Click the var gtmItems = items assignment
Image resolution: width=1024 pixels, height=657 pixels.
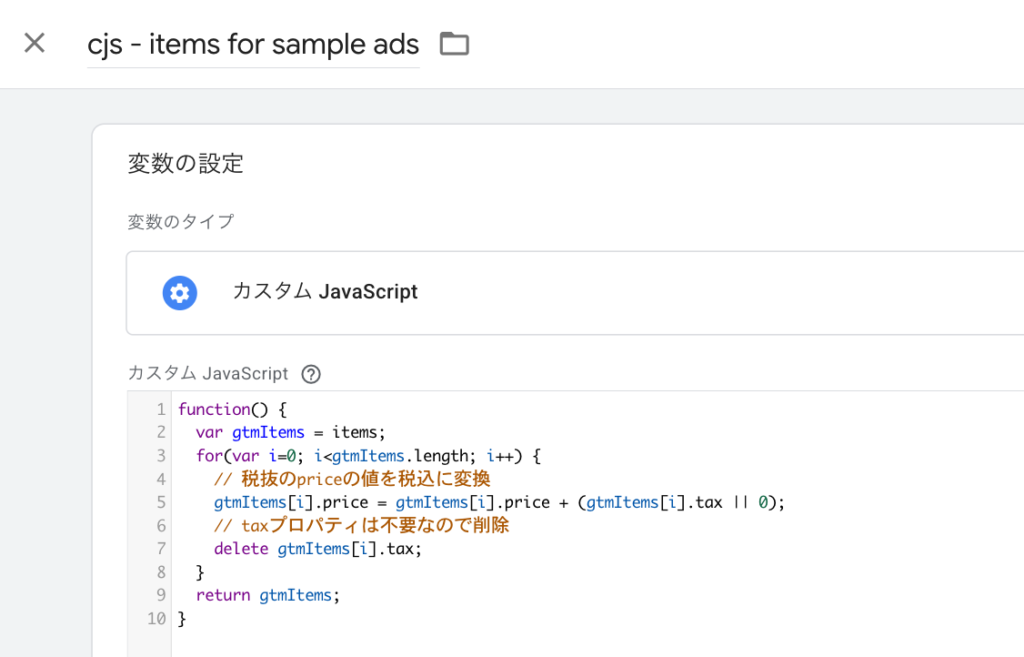[290, 432]
